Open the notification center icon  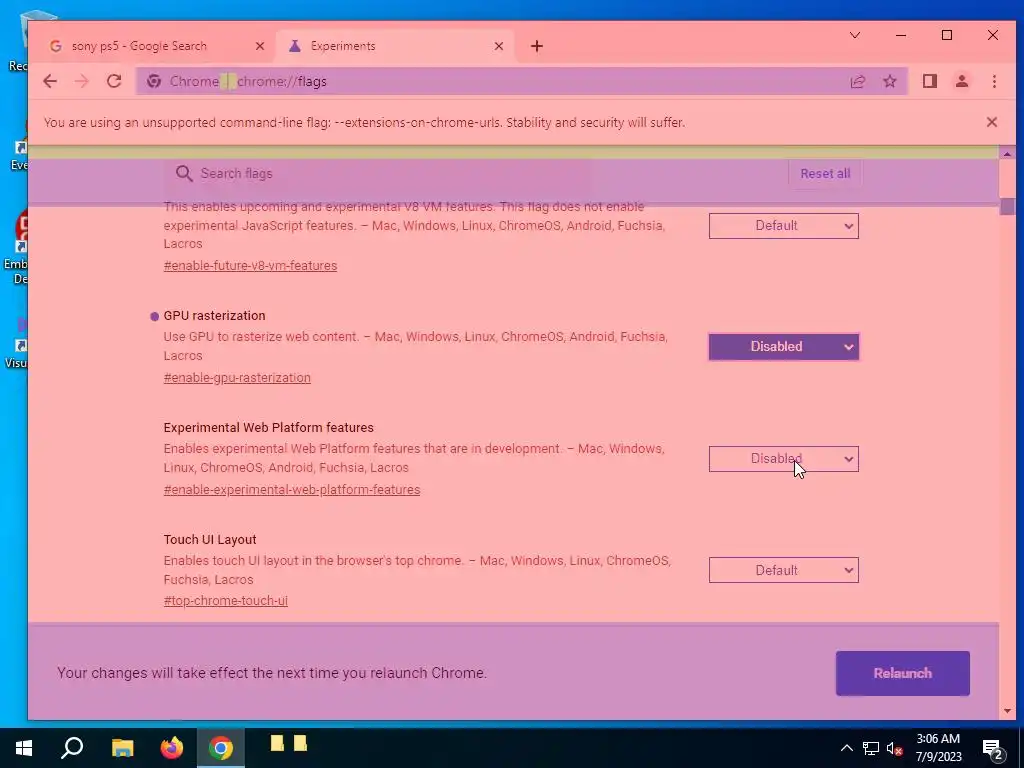(993, 748)
